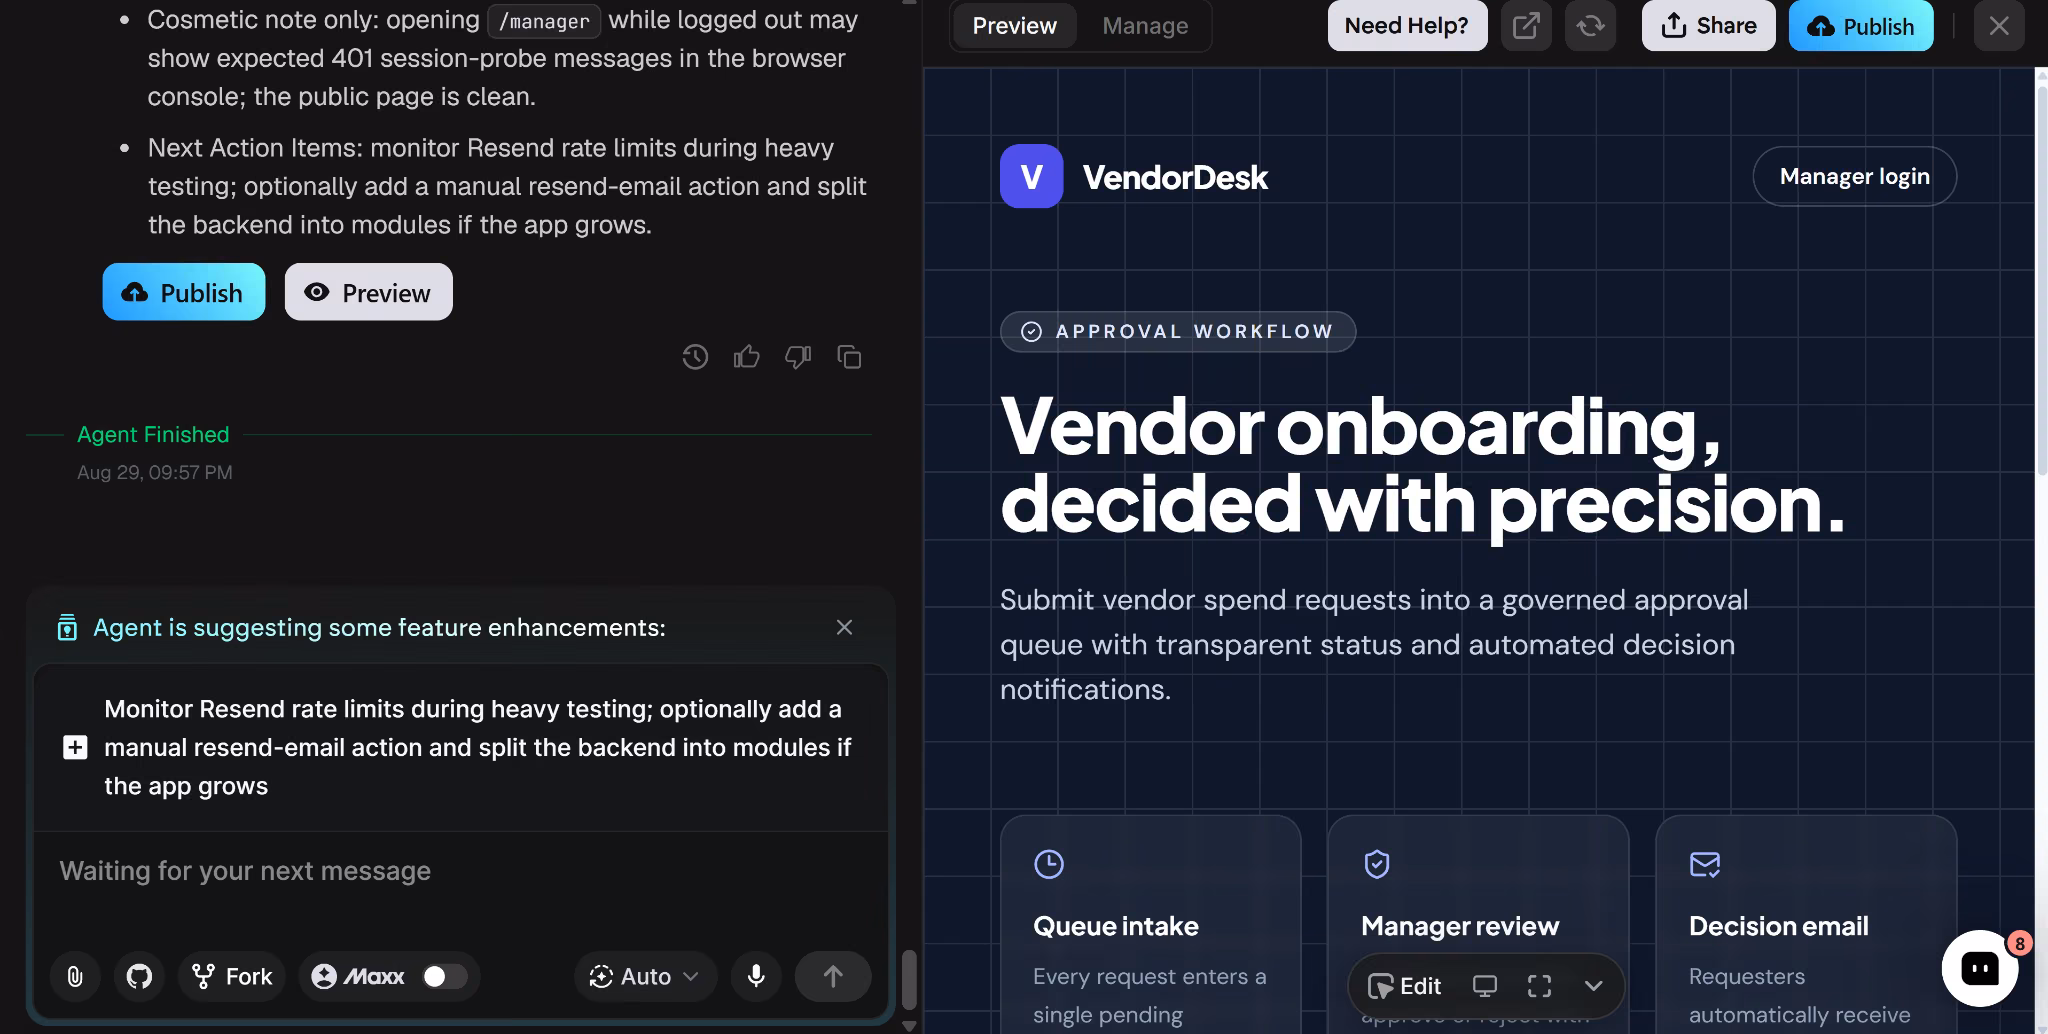The image size is (2048, 1034).
Task: Close the preview panel
Action: pyautogui.click(x=1999, y=26)
